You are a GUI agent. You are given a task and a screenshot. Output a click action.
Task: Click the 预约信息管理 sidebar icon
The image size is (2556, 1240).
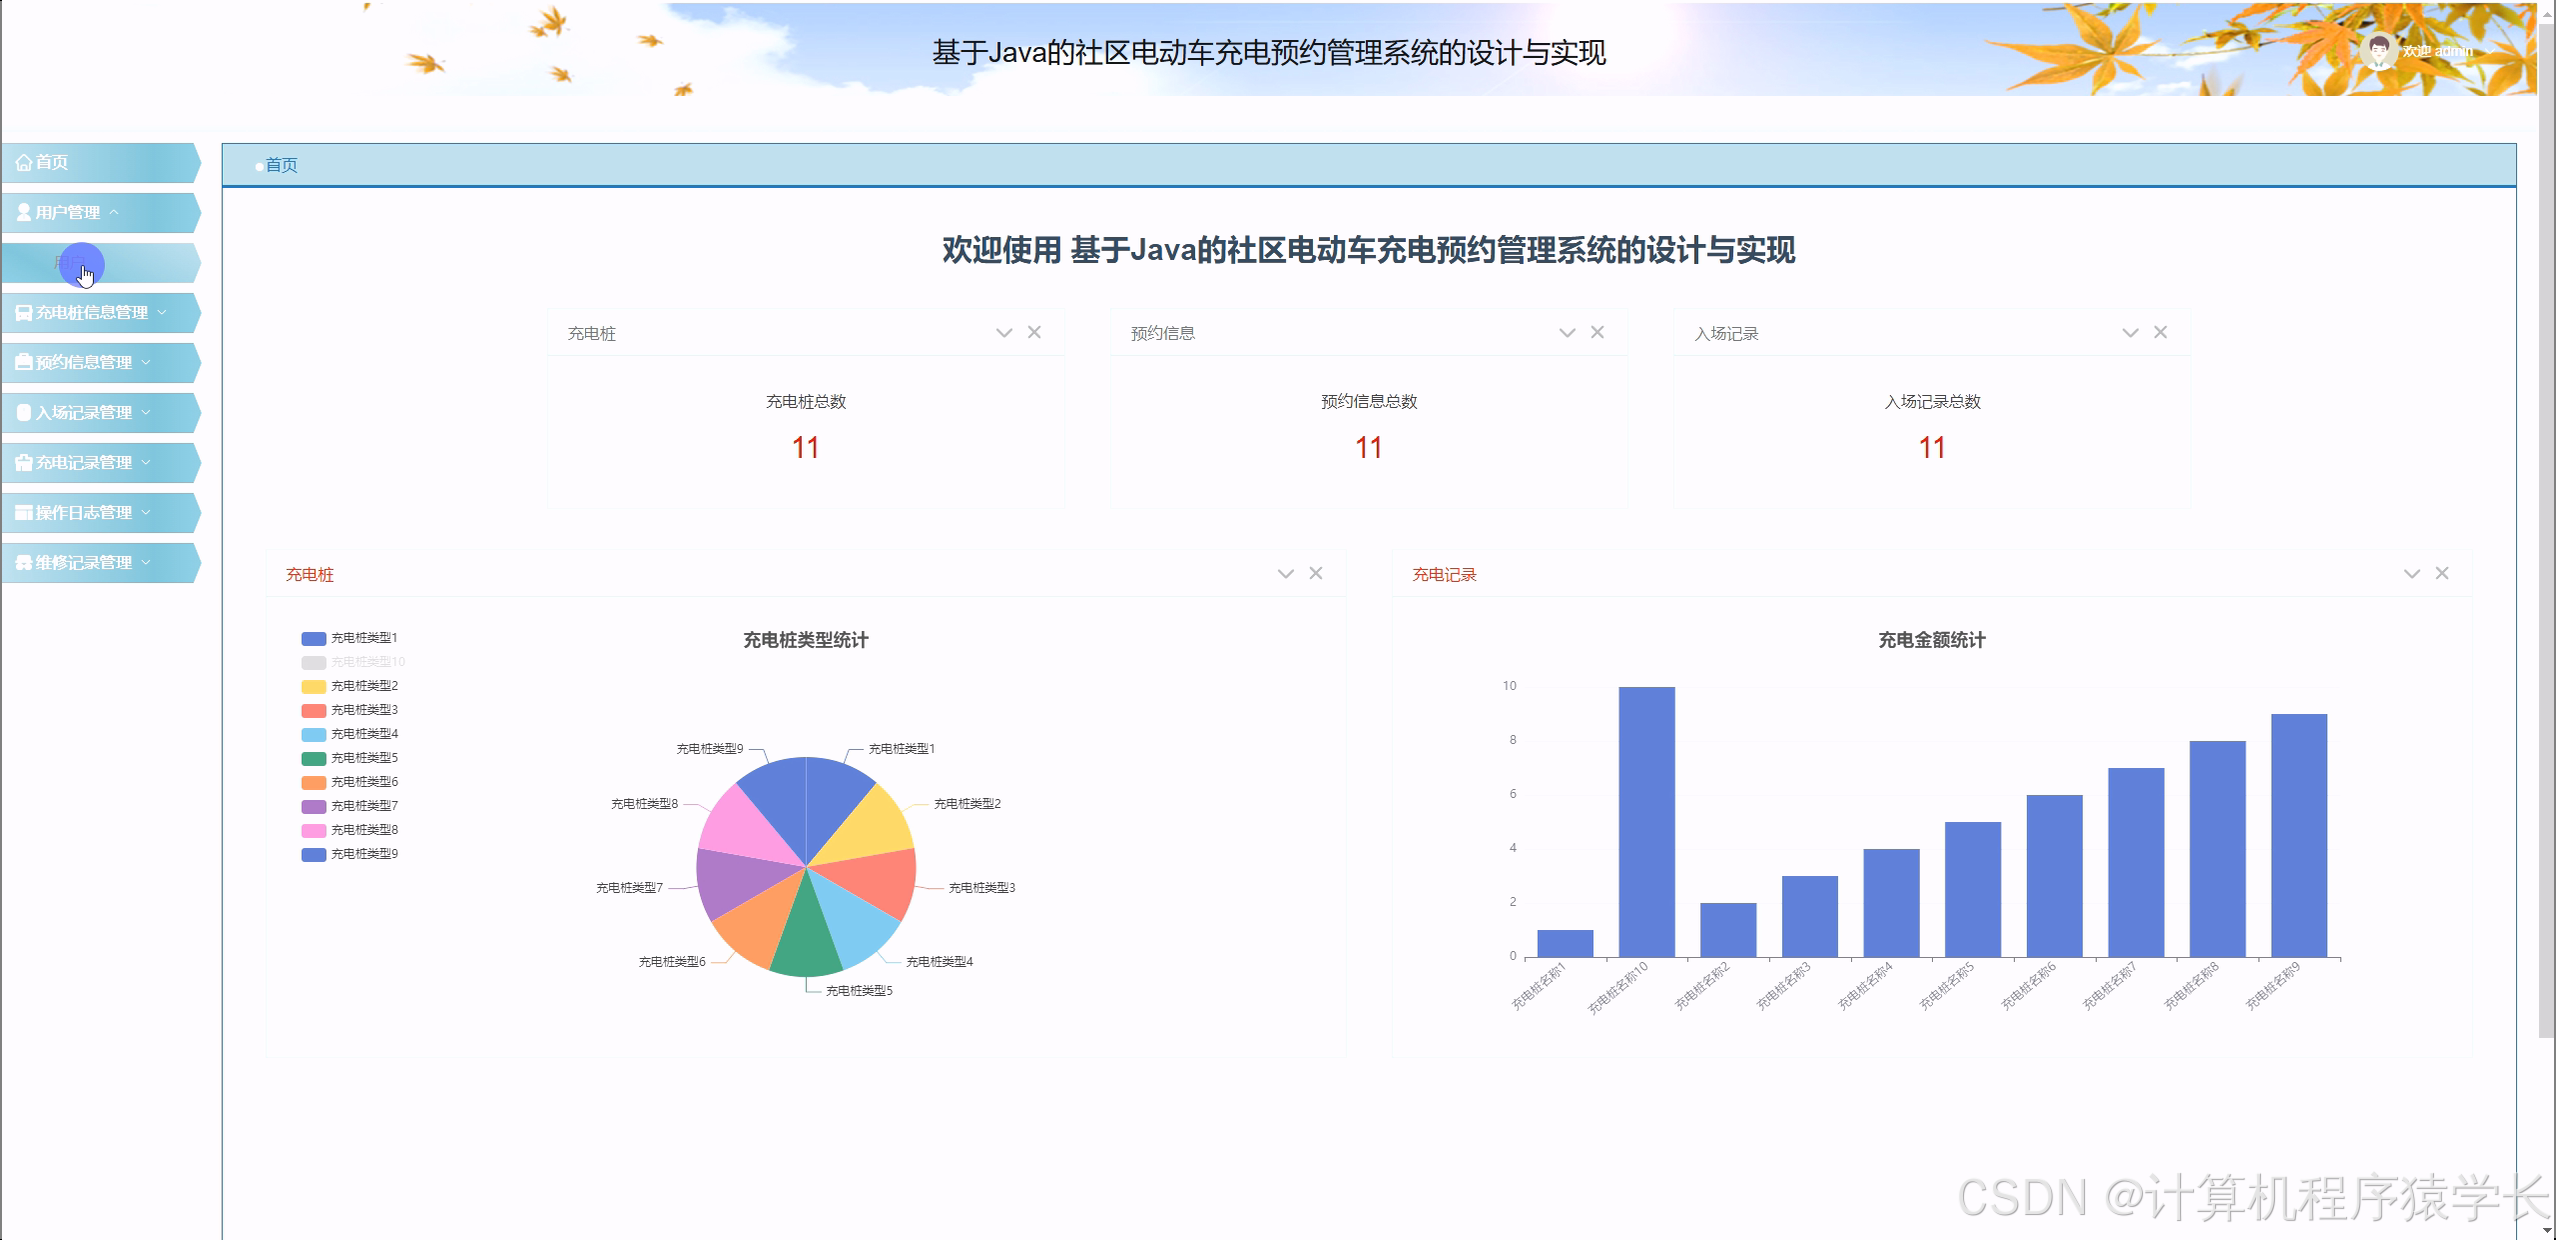23,362
